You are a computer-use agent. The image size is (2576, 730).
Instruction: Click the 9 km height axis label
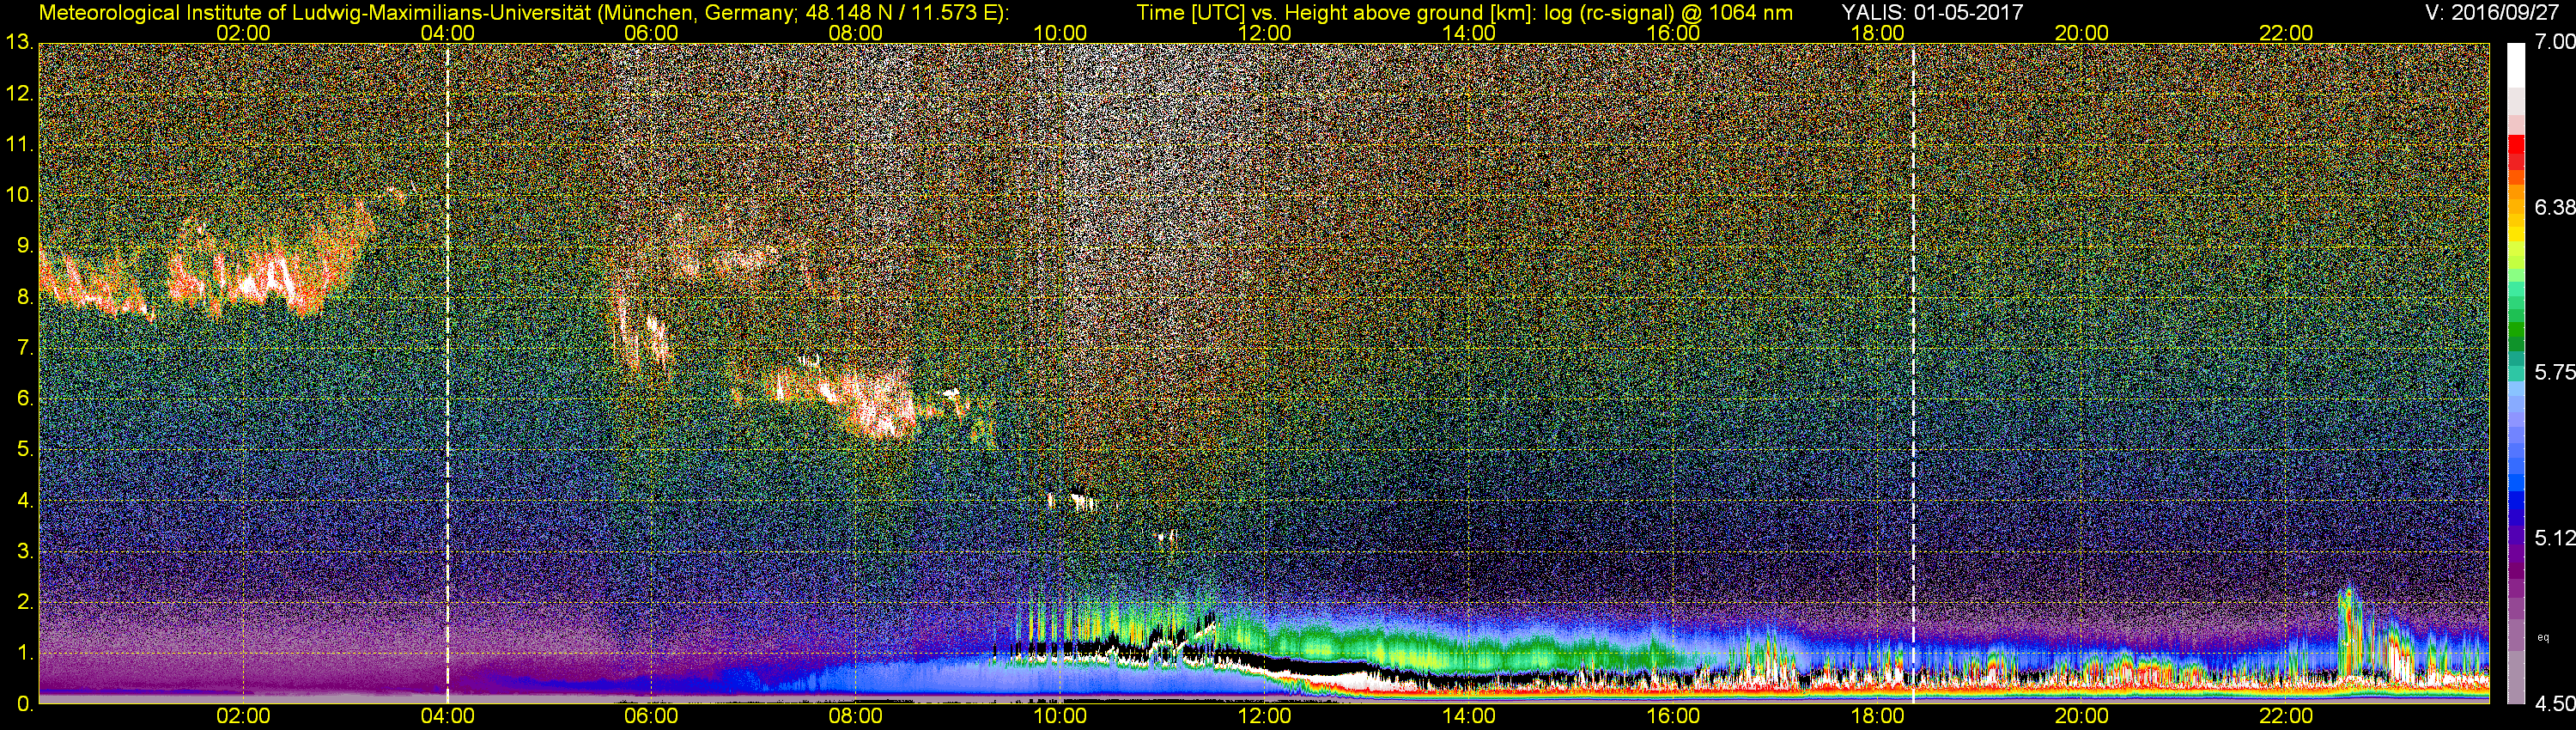pos(24,246)
